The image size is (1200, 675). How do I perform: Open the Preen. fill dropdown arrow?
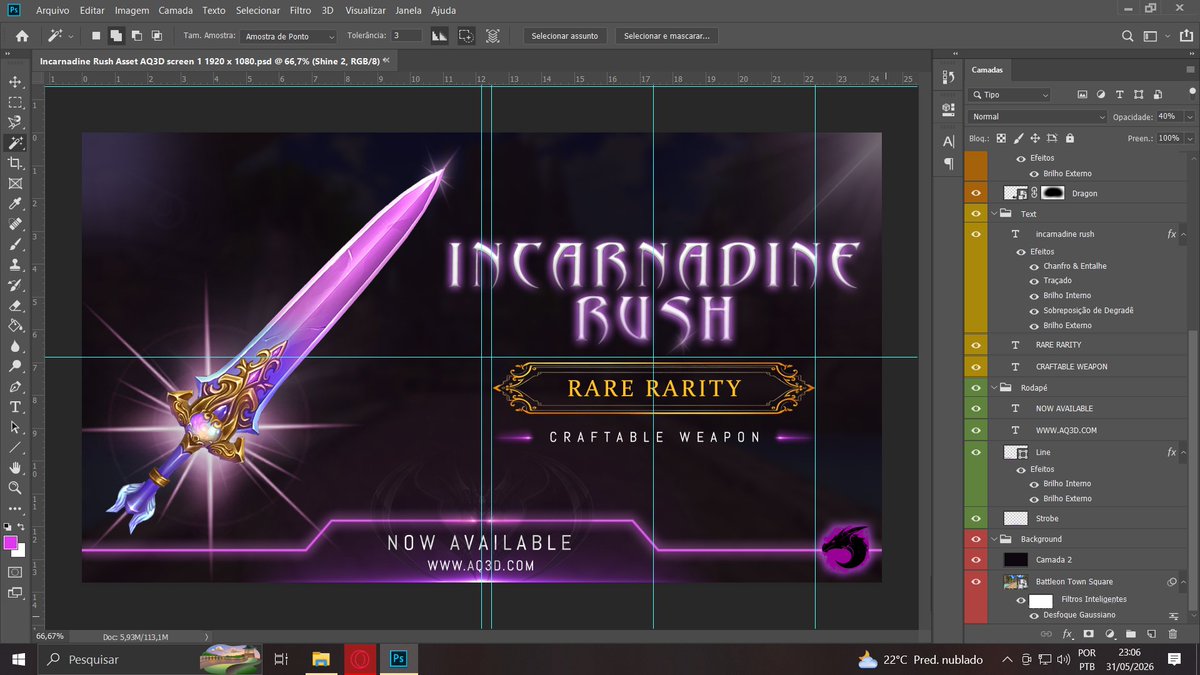[x=1189, y=138]
